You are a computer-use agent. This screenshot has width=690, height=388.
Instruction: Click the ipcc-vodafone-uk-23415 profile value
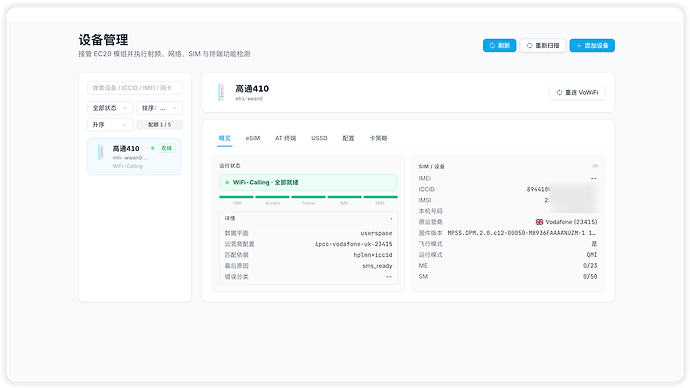pyautogui.click(x=353, y=244)
